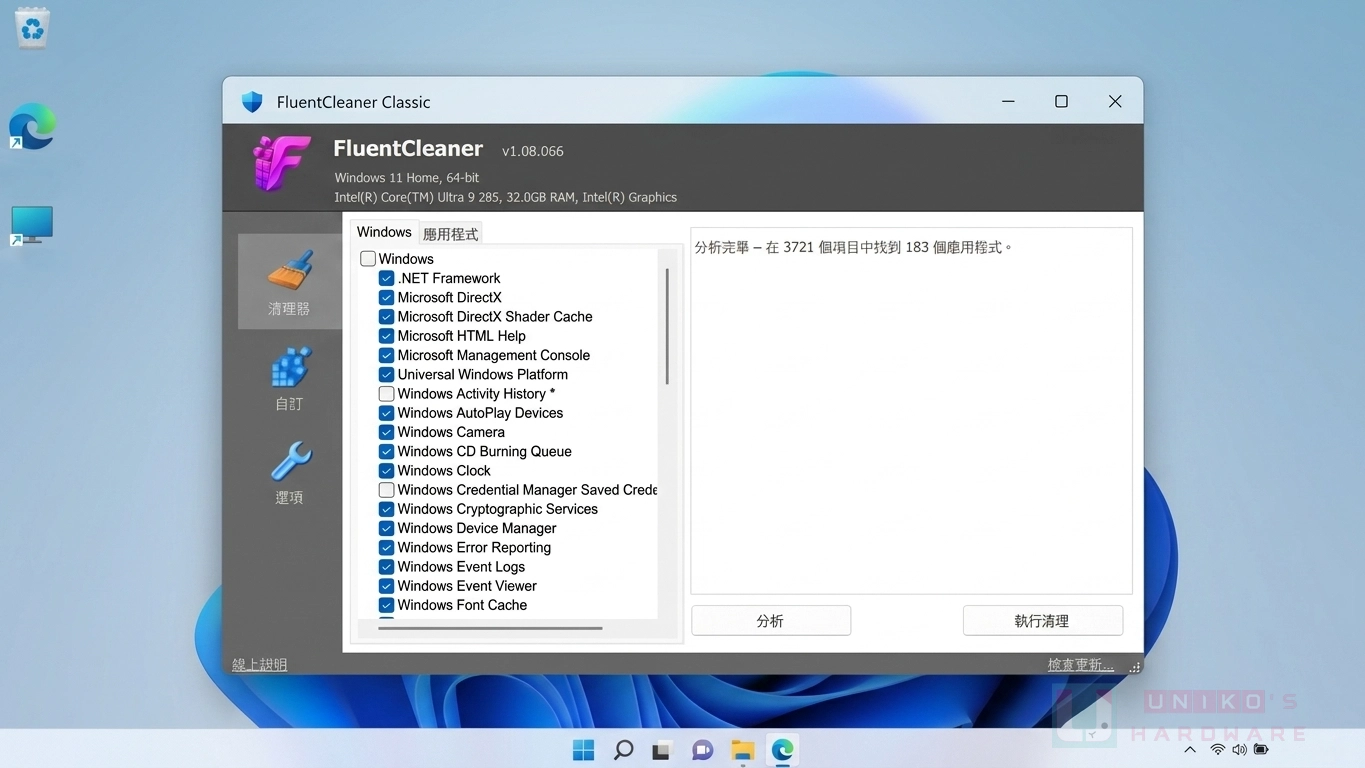Select the Windows Cryptographic Services row text
Viewport: 1365px width, 768px height.
[x=498, y=509]
